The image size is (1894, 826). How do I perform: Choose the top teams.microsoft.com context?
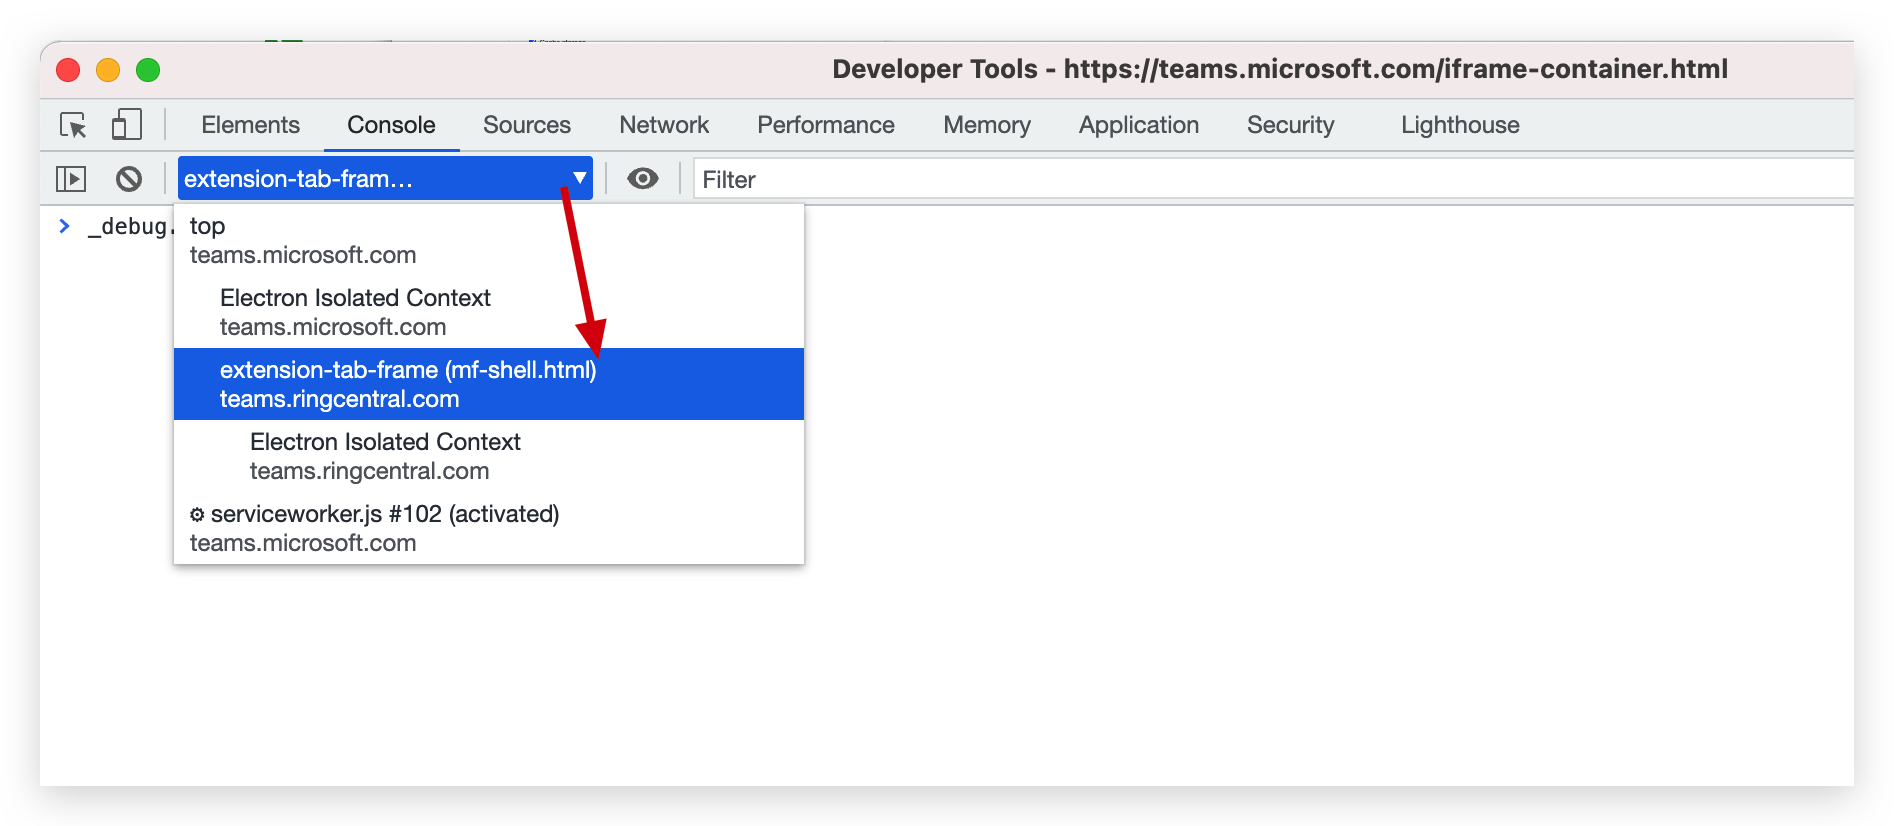[x=489, y=240]
